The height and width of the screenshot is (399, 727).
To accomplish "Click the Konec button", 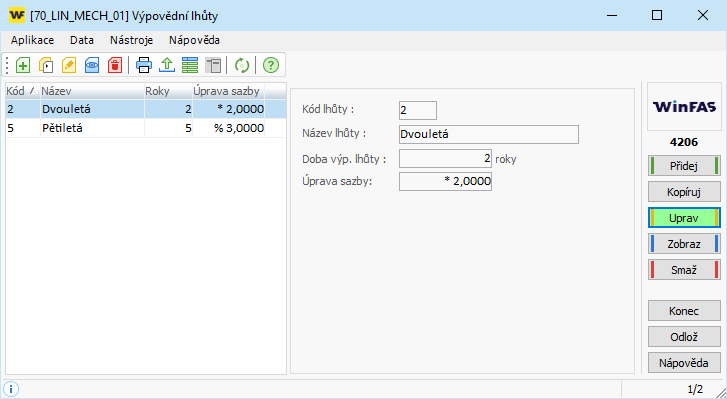I will [x=684, y=311].
